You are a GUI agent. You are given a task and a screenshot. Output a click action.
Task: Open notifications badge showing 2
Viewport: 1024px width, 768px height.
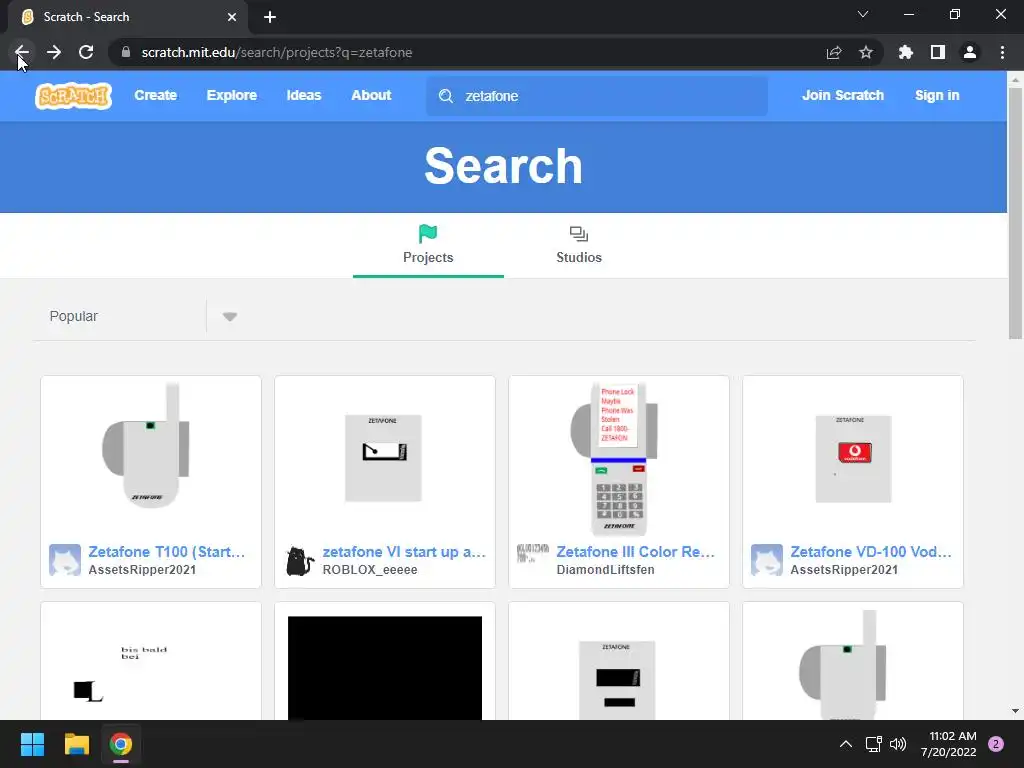(996, 744)
